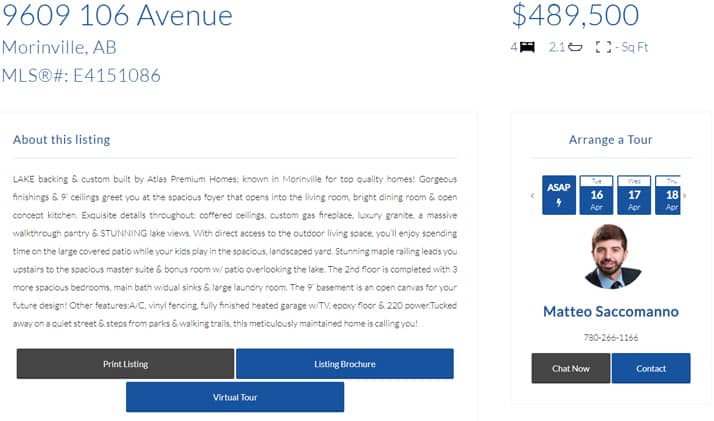Show later tour dates with right chevron
The image size is (714, 421).
[x=684, y=196]
